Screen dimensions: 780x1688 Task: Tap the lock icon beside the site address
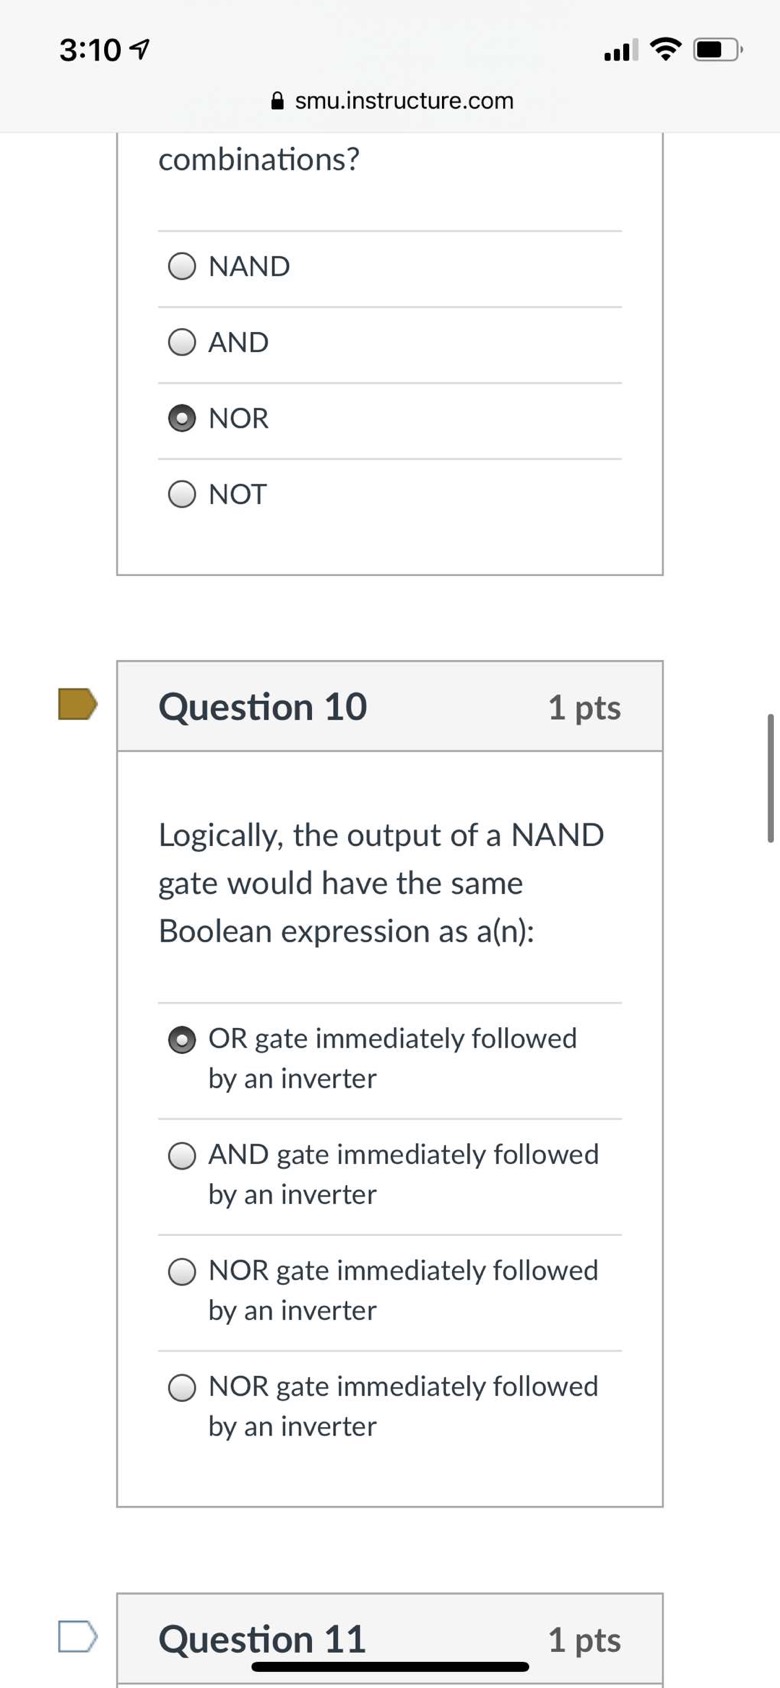pos(278,101)
